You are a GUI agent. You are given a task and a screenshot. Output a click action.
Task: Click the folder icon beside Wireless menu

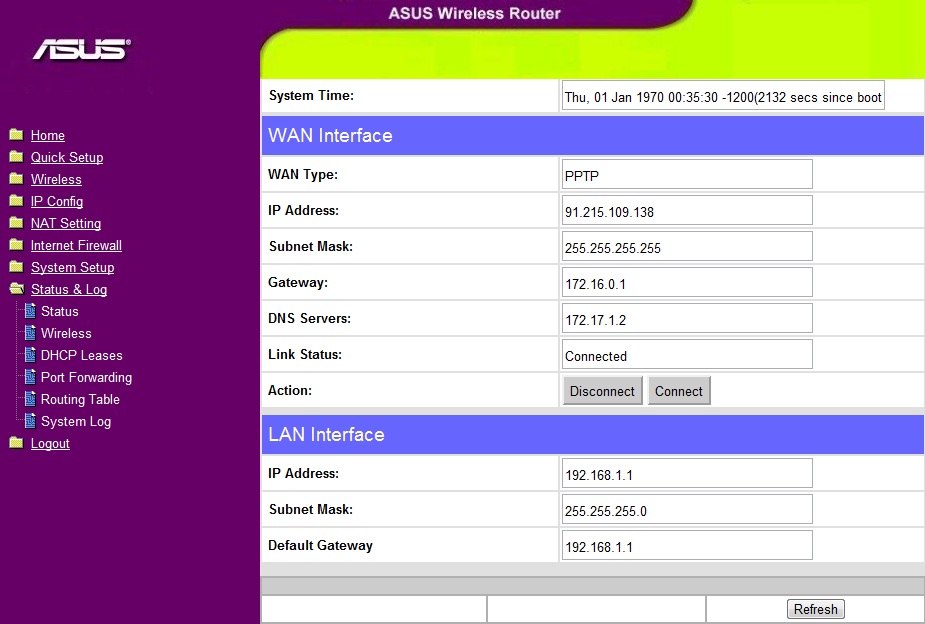coord(17,179)
